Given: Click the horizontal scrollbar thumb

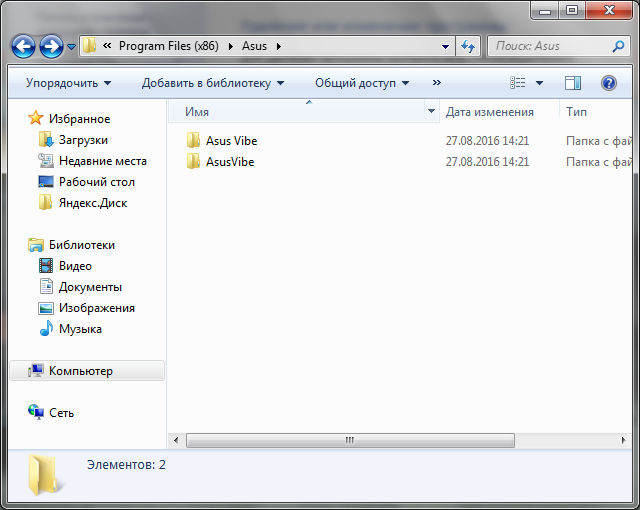Looking at the screenshot, I should click(x=350, y=440).
